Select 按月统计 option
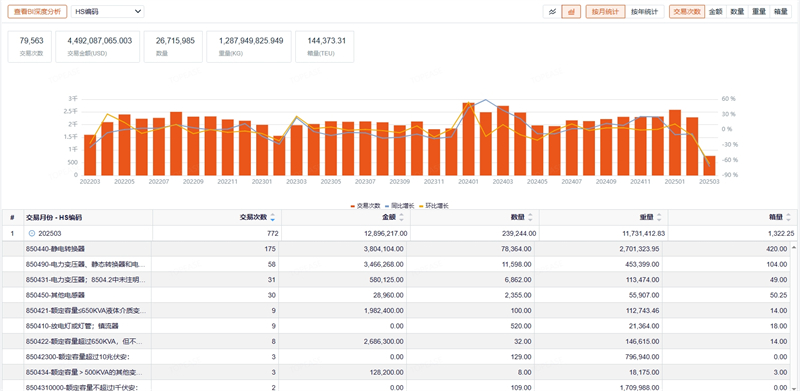The width and height of the screenshot is (800, 391). point(605,12)
